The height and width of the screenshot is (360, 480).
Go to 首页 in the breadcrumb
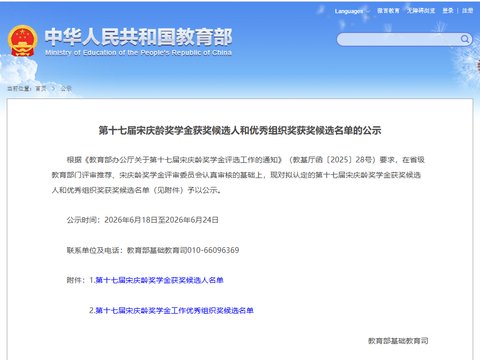41,88
